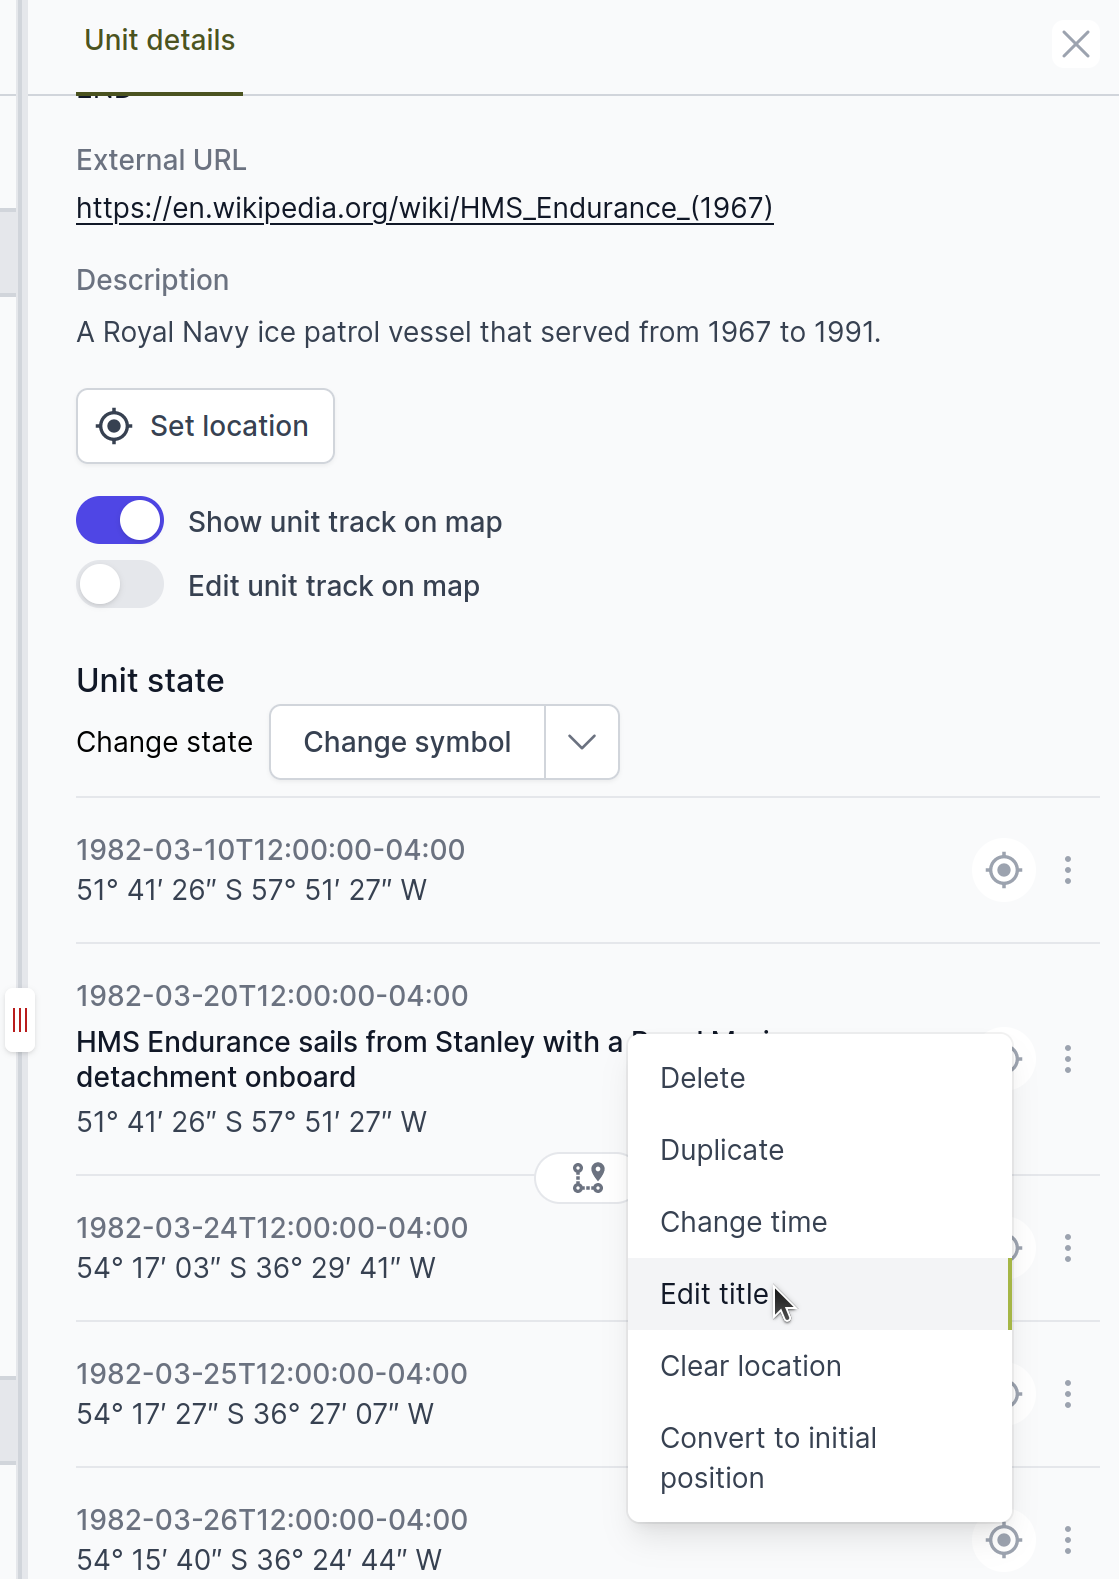Image resolution: width=1119 pixels, height=1579 pixels.
Task: Click the Set location button
Action: click(x=205, y=426)
